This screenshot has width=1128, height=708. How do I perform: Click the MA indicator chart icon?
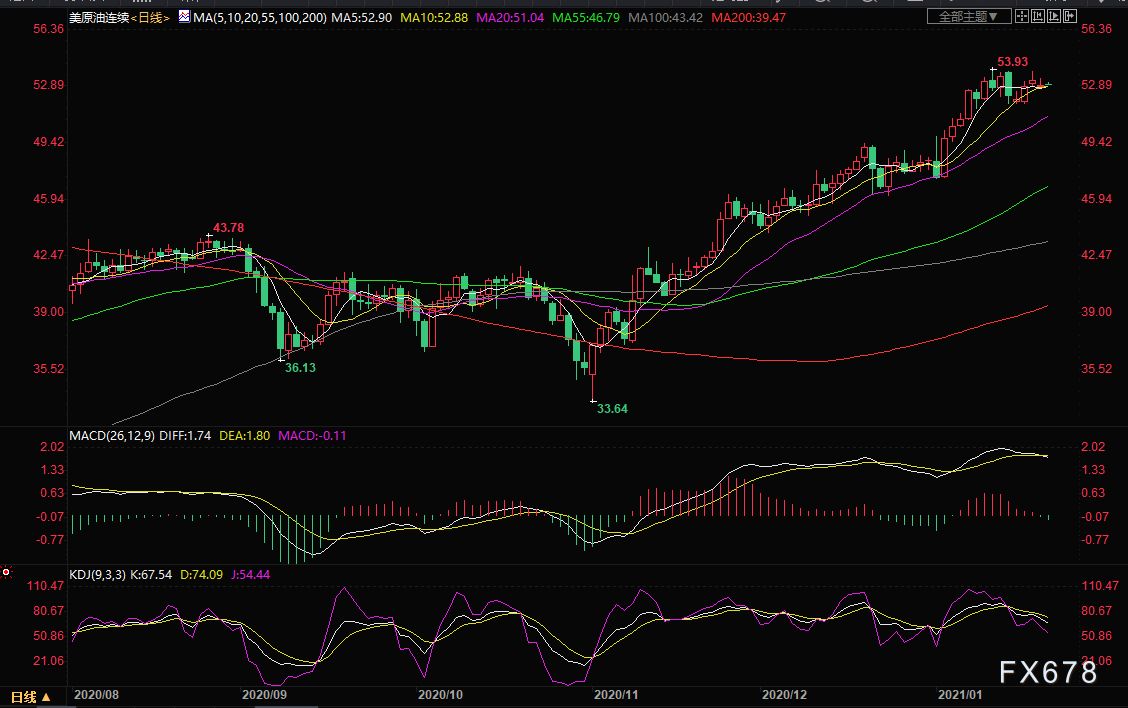pyautogui.click(x=185, y=17)
